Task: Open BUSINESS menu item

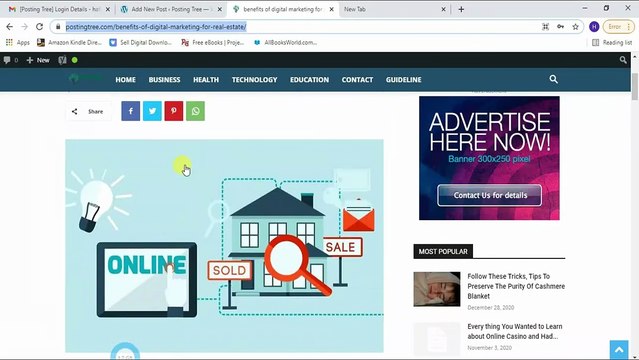Action: coord(164,80)
